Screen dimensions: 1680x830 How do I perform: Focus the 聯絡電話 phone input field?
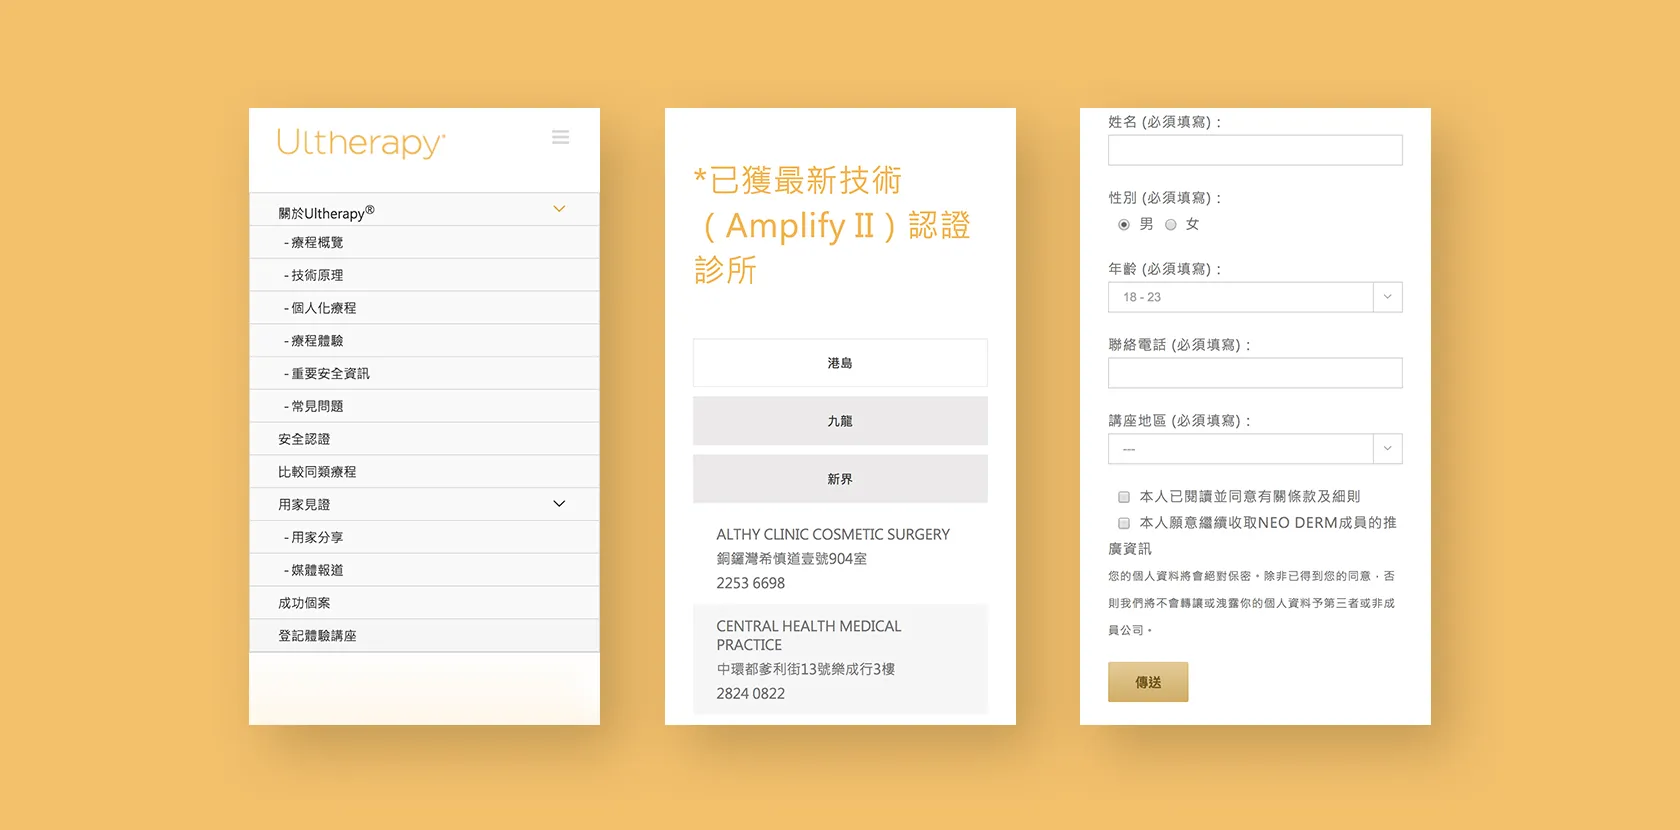1255,373
